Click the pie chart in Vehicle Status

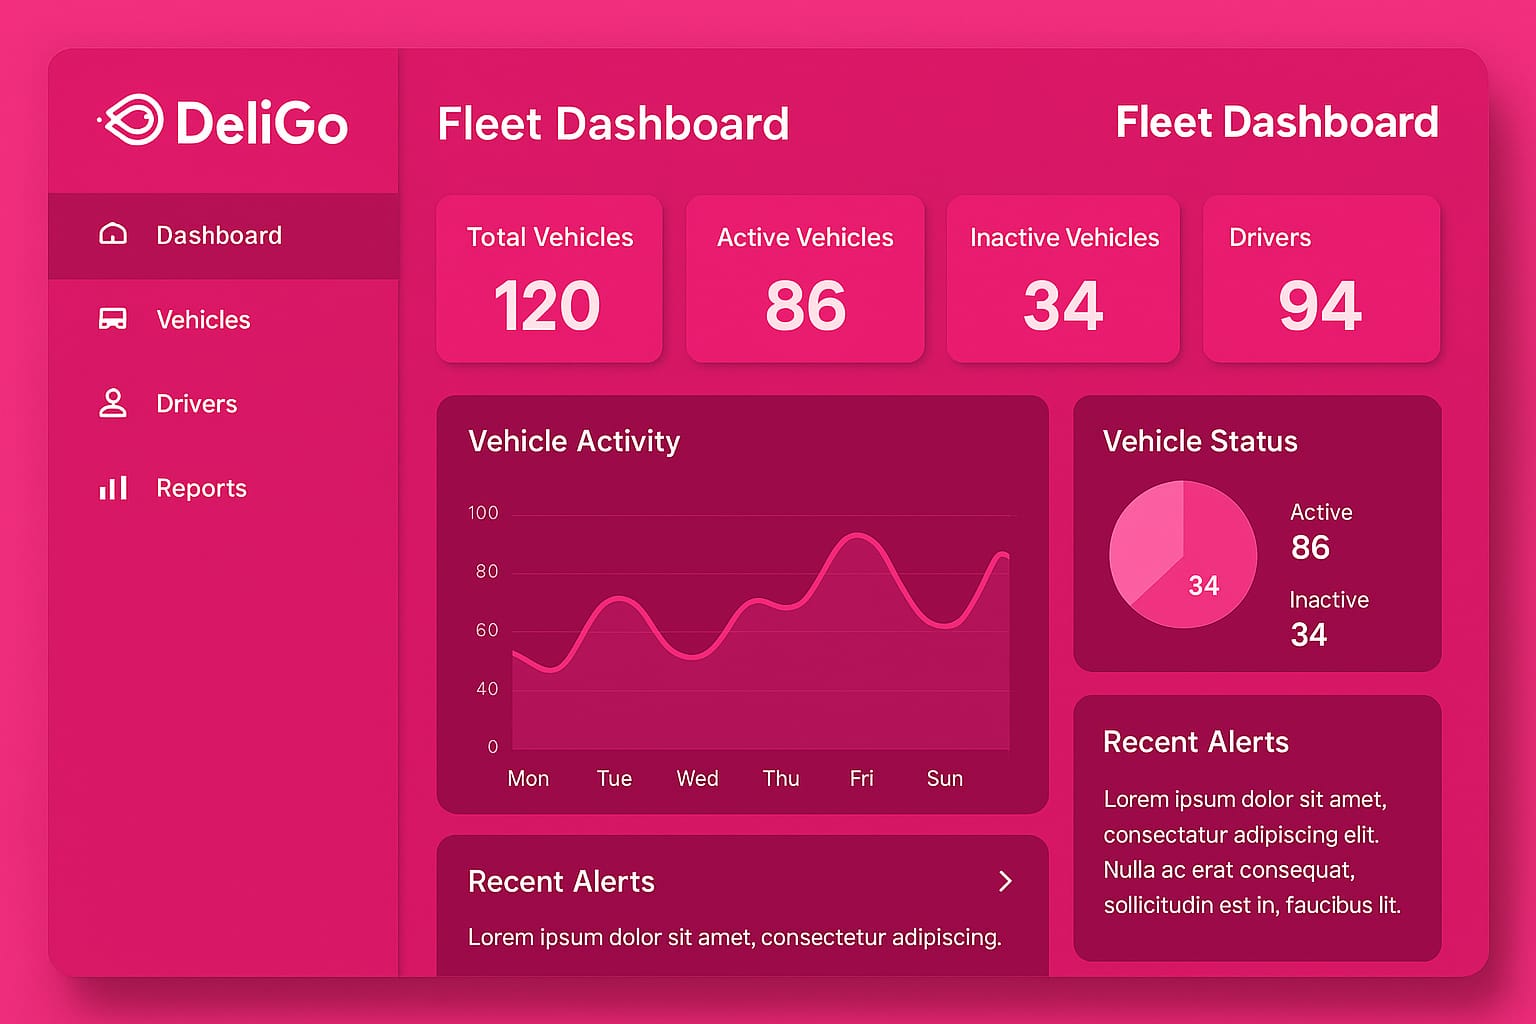(1183, 556)
